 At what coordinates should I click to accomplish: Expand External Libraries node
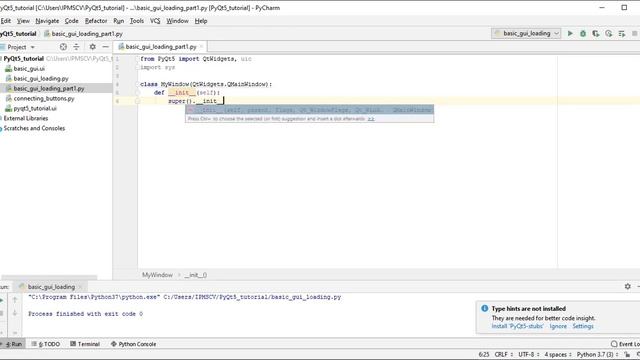(x=25, y=118)
